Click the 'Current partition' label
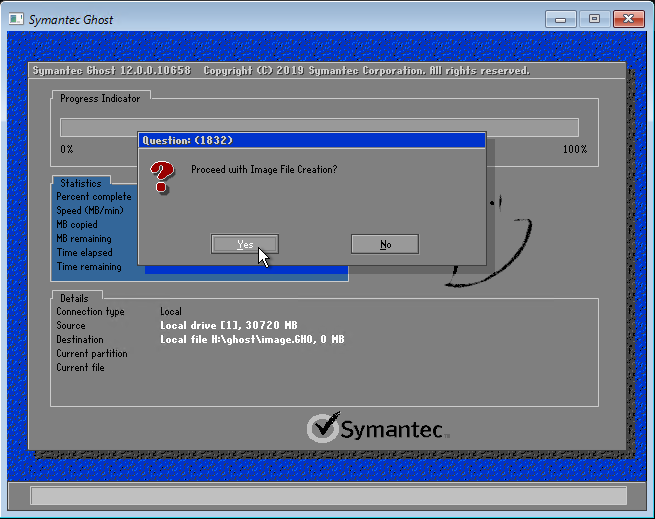The width and height of the screenshot is (655, 519). tap(92, 354)
